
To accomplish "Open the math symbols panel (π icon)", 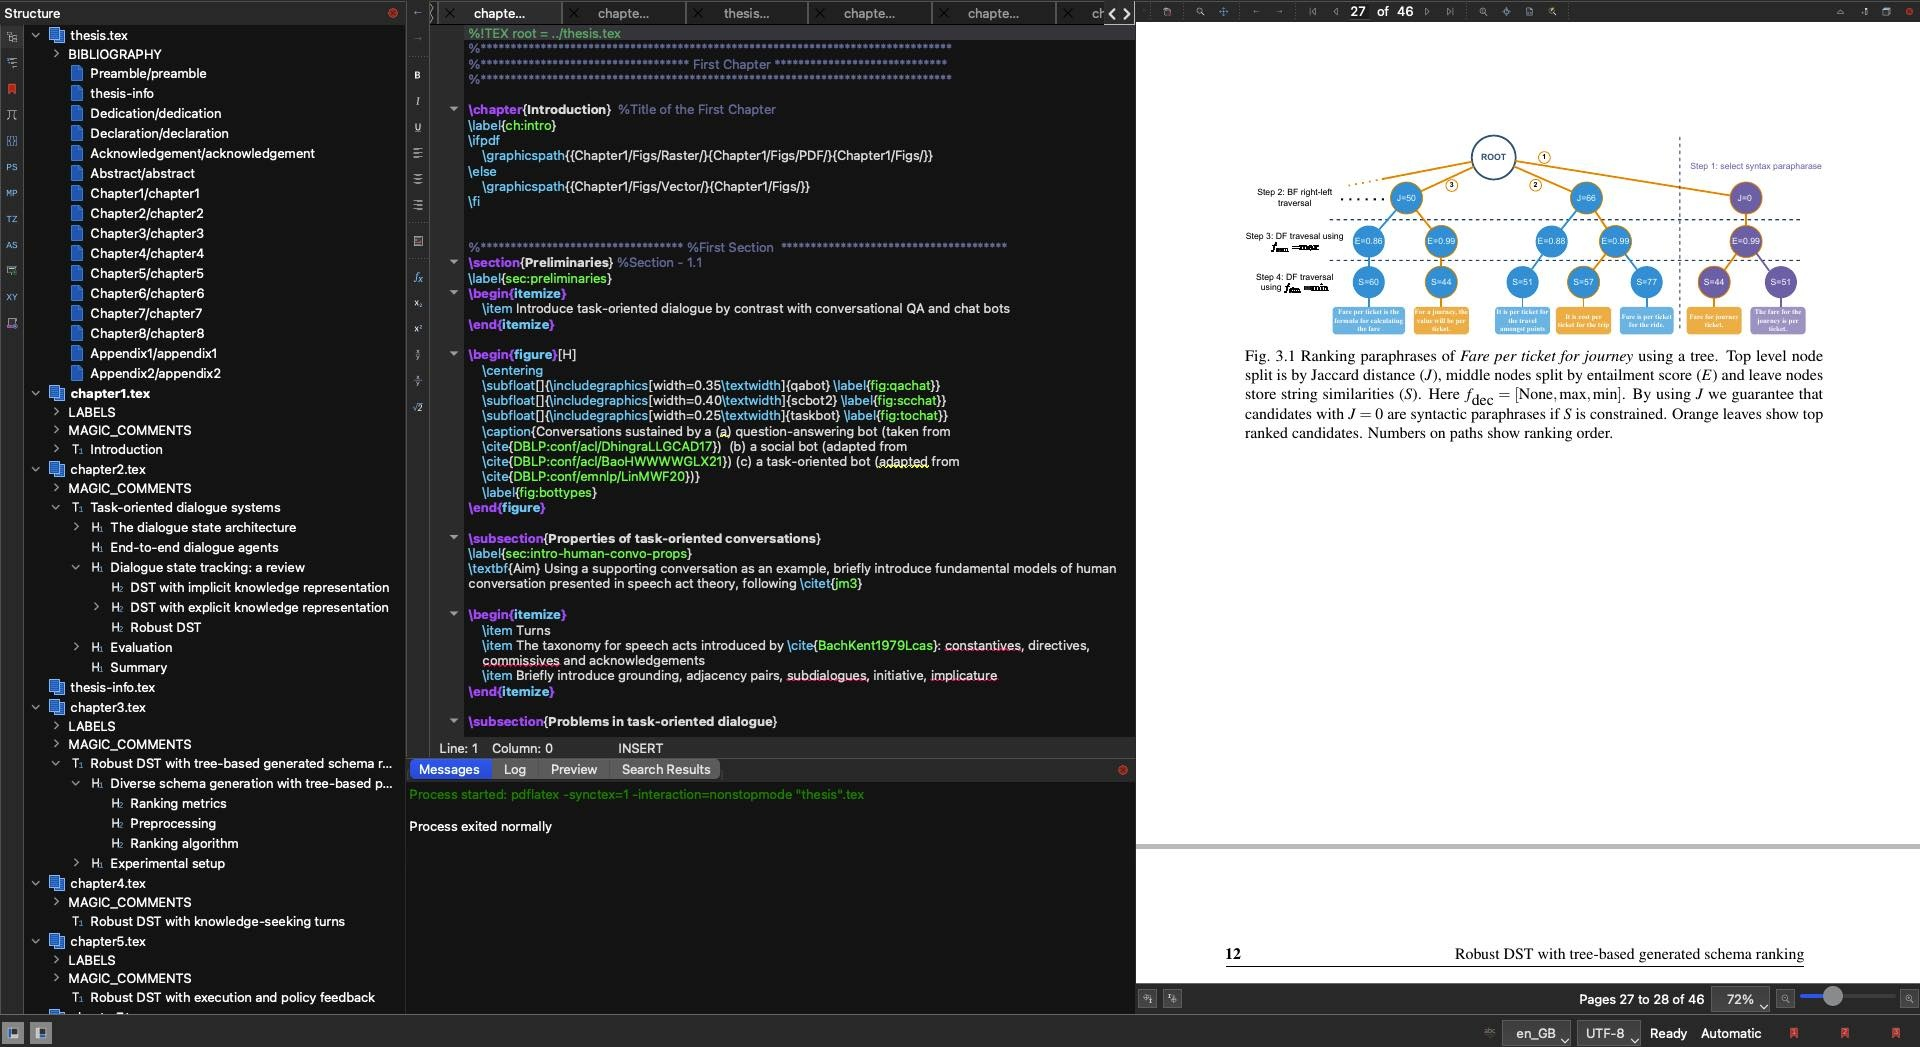I will (x=12, y=114).
